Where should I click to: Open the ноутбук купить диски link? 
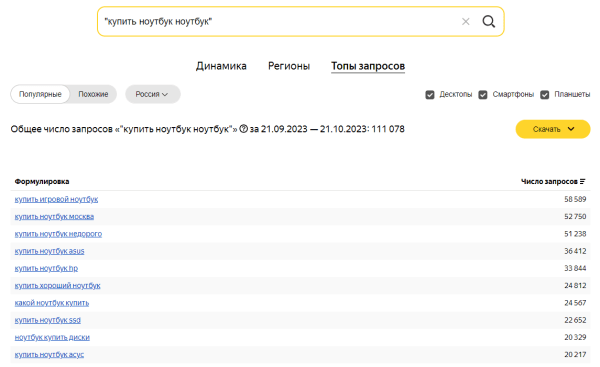point(52,337)
